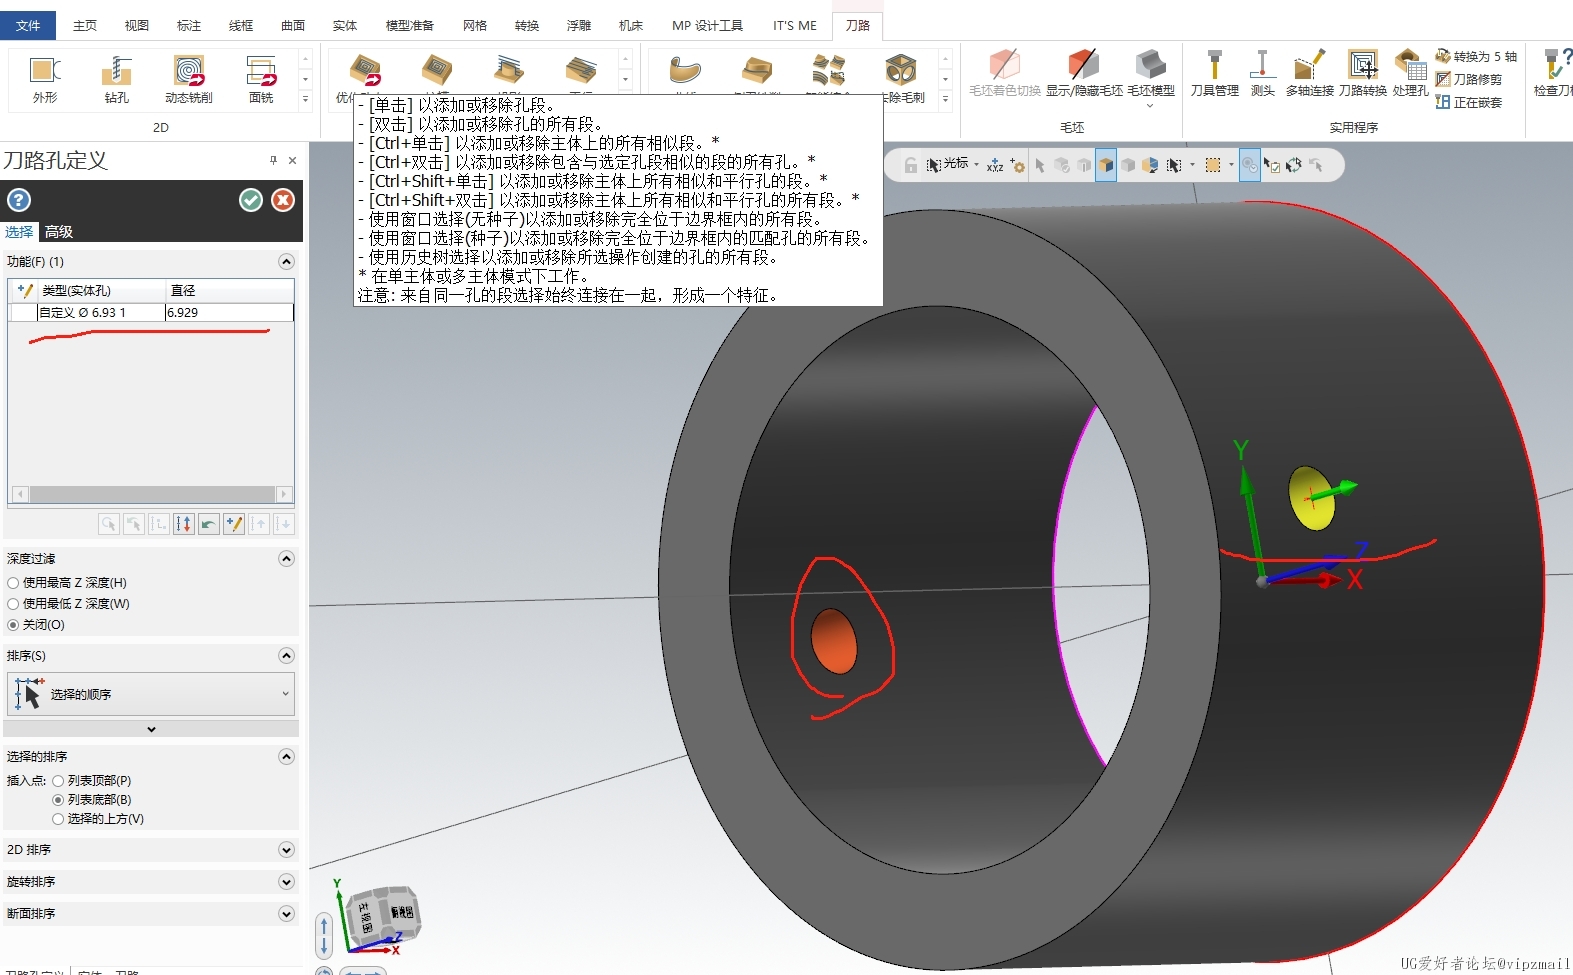The height and width of the screenshot is (975, 1573).
Task: Choose 选择的上方(V) insertion point
Action: click(x=58, y=819)
